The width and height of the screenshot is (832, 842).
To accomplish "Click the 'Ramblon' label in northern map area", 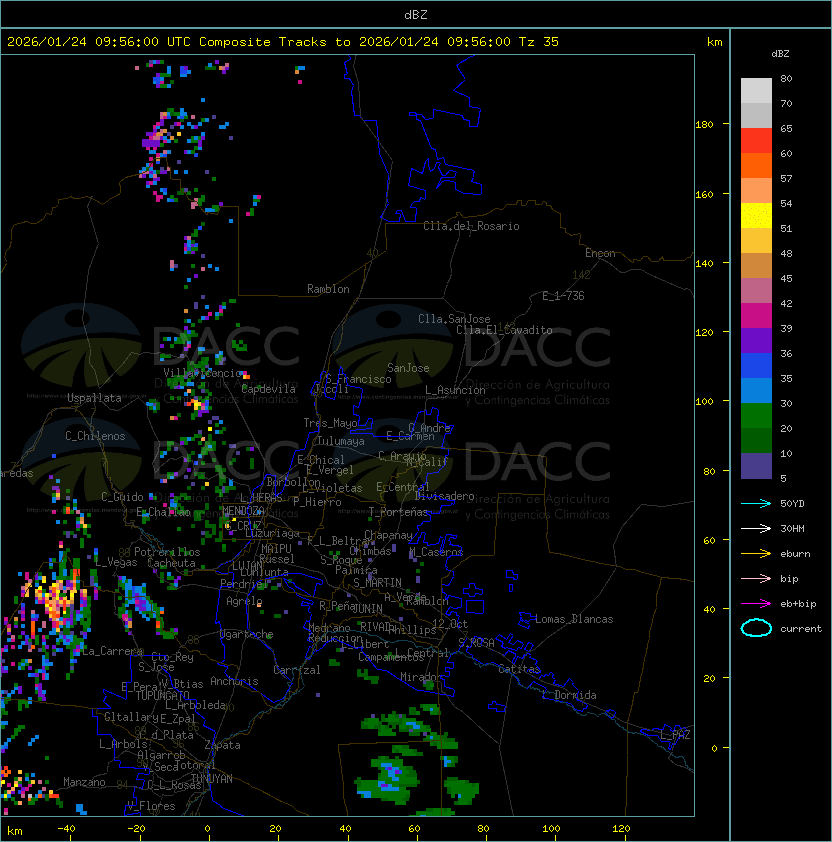I will click(328, 289).
